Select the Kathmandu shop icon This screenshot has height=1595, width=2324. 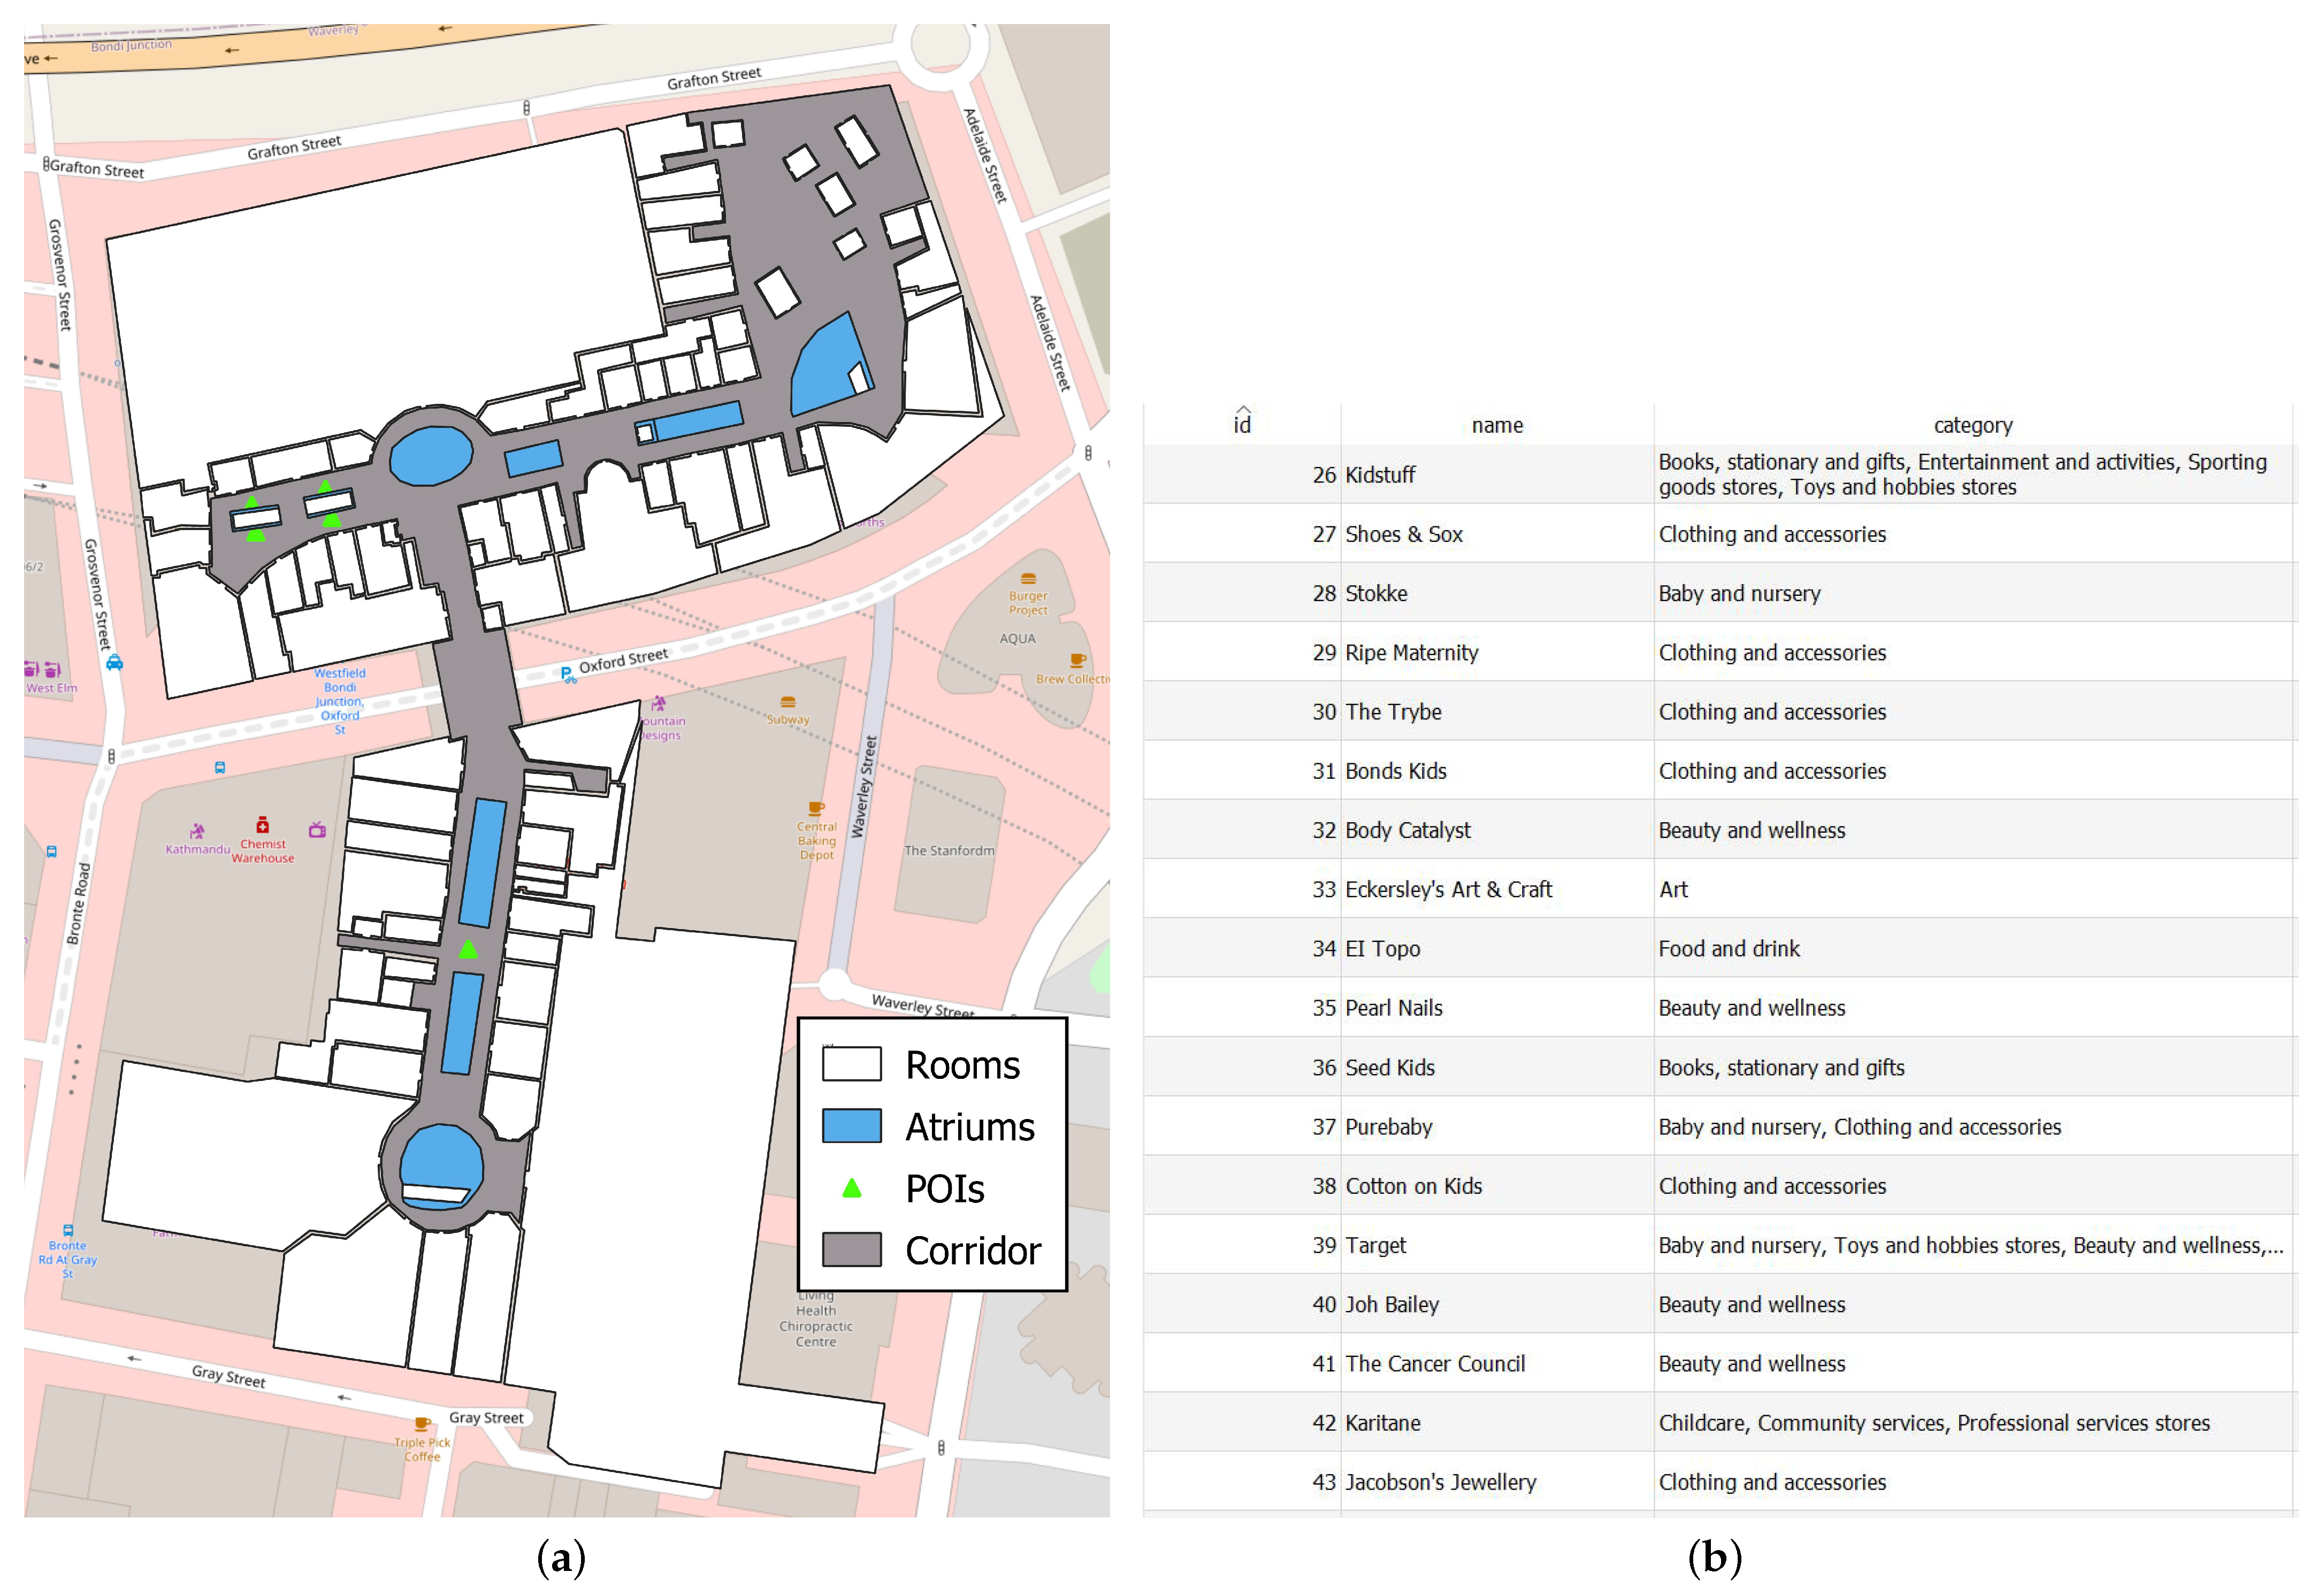pos(197,832)
